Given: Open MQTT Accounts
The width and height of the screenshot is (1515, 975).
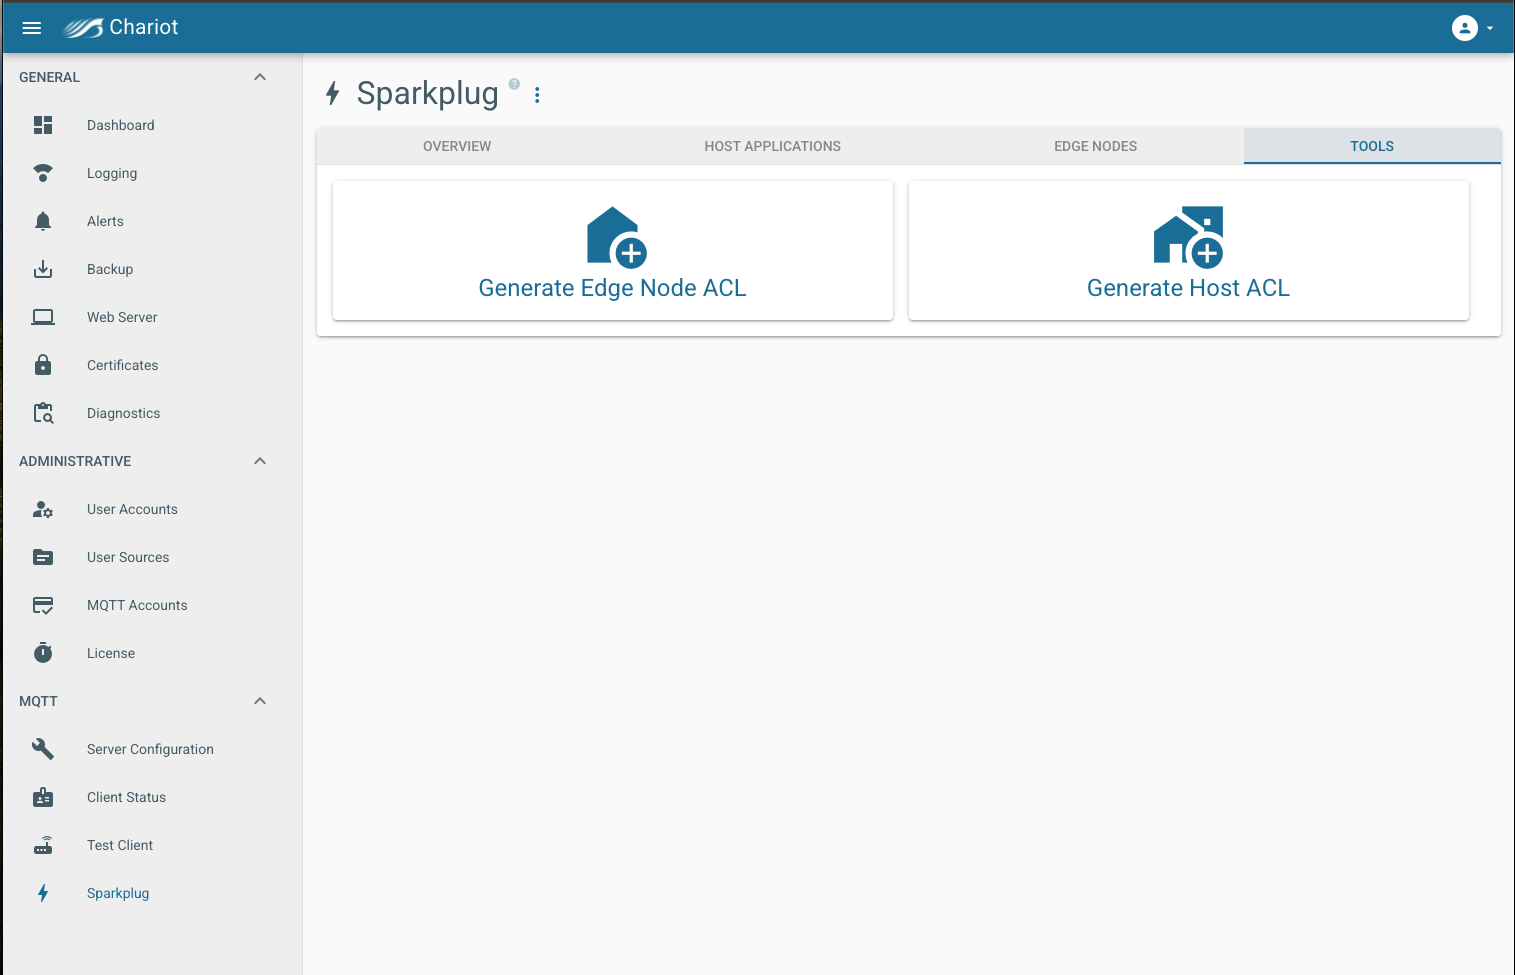Looking at the screenshot, I should (x=137, y=605).
